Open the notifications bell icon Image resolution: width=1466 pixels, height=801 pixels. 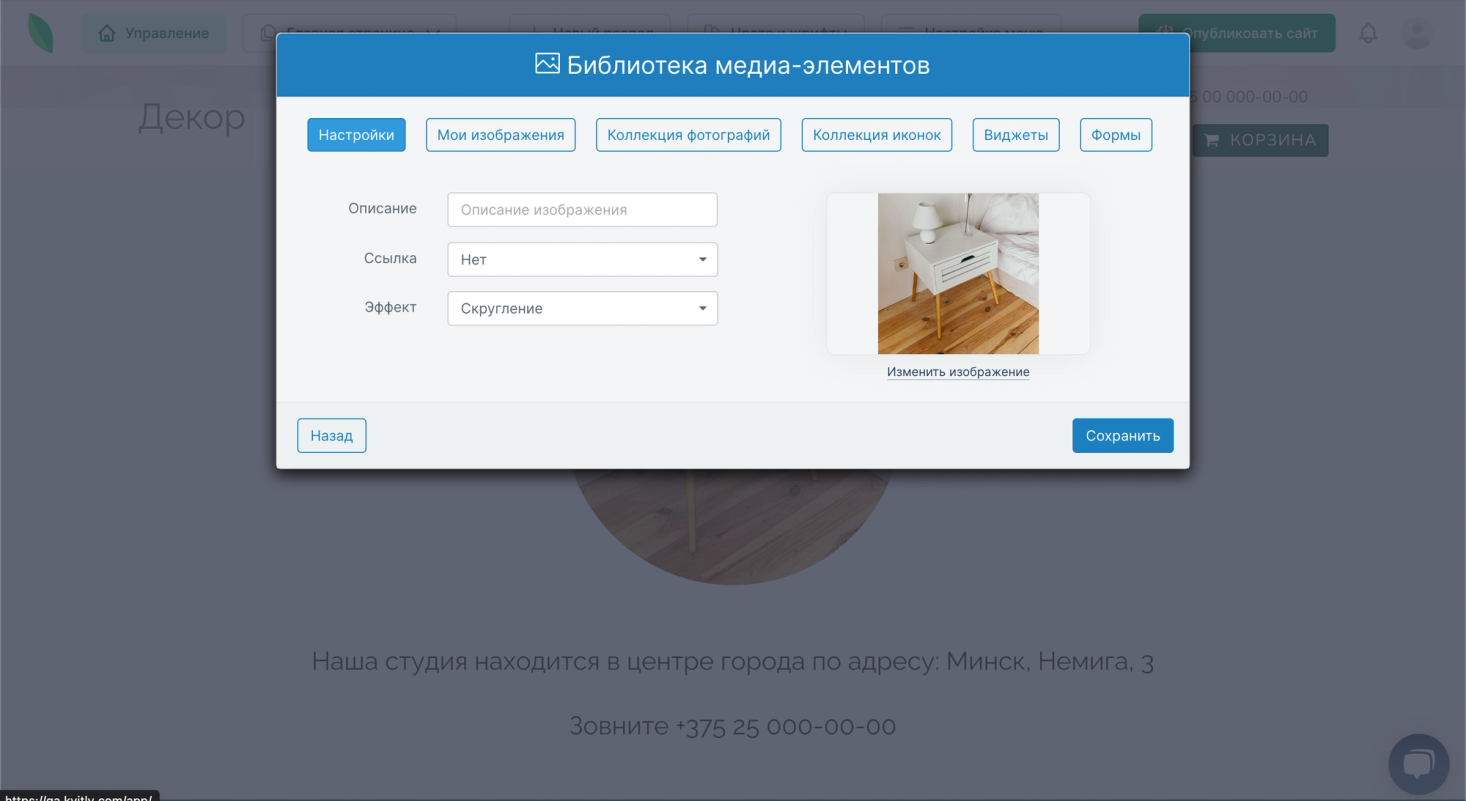click(x=1368, y=33)
